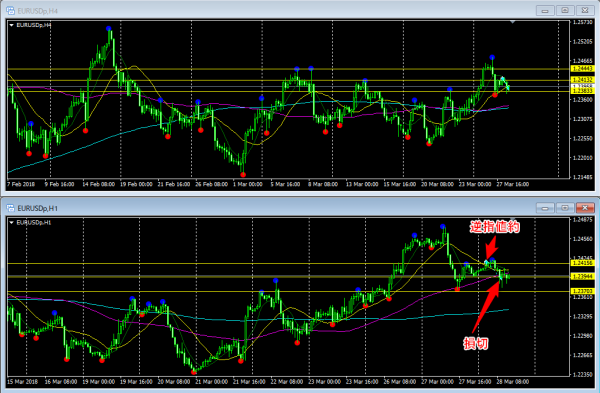Select the 逆指値約 red text annotation
The image size is (600, 393).
(494, 227)
